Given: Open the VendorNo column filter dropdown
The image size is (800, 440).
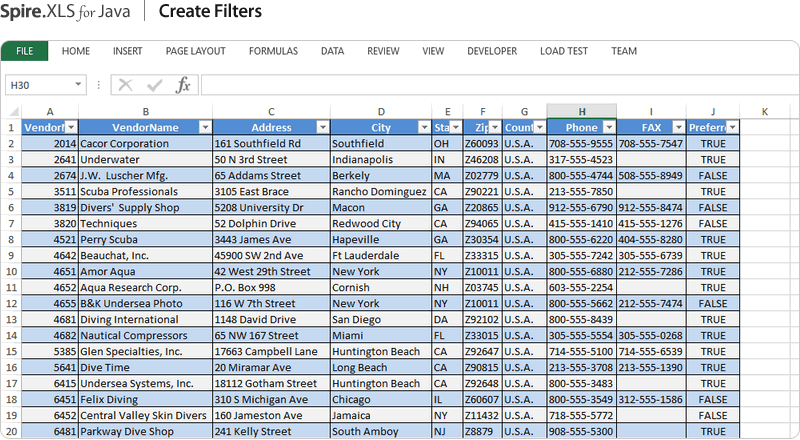Looking at the screenshot, I should pos(71,127).
